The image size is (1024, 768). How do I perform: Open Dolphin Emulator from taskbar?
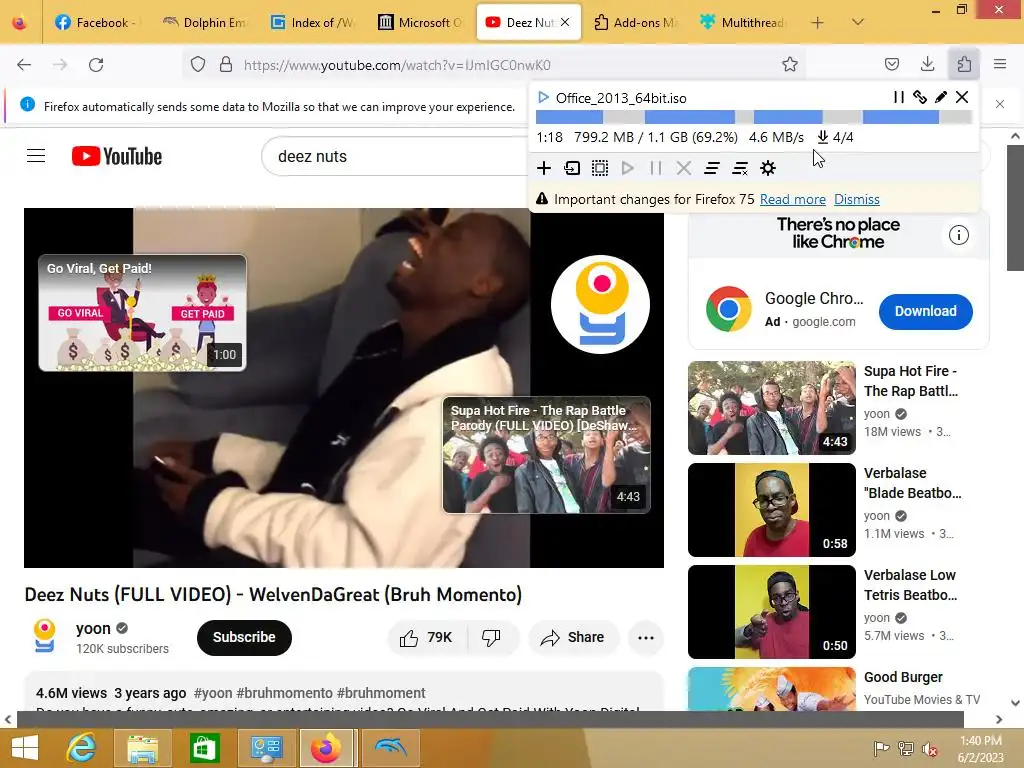(x=391, y=748)
